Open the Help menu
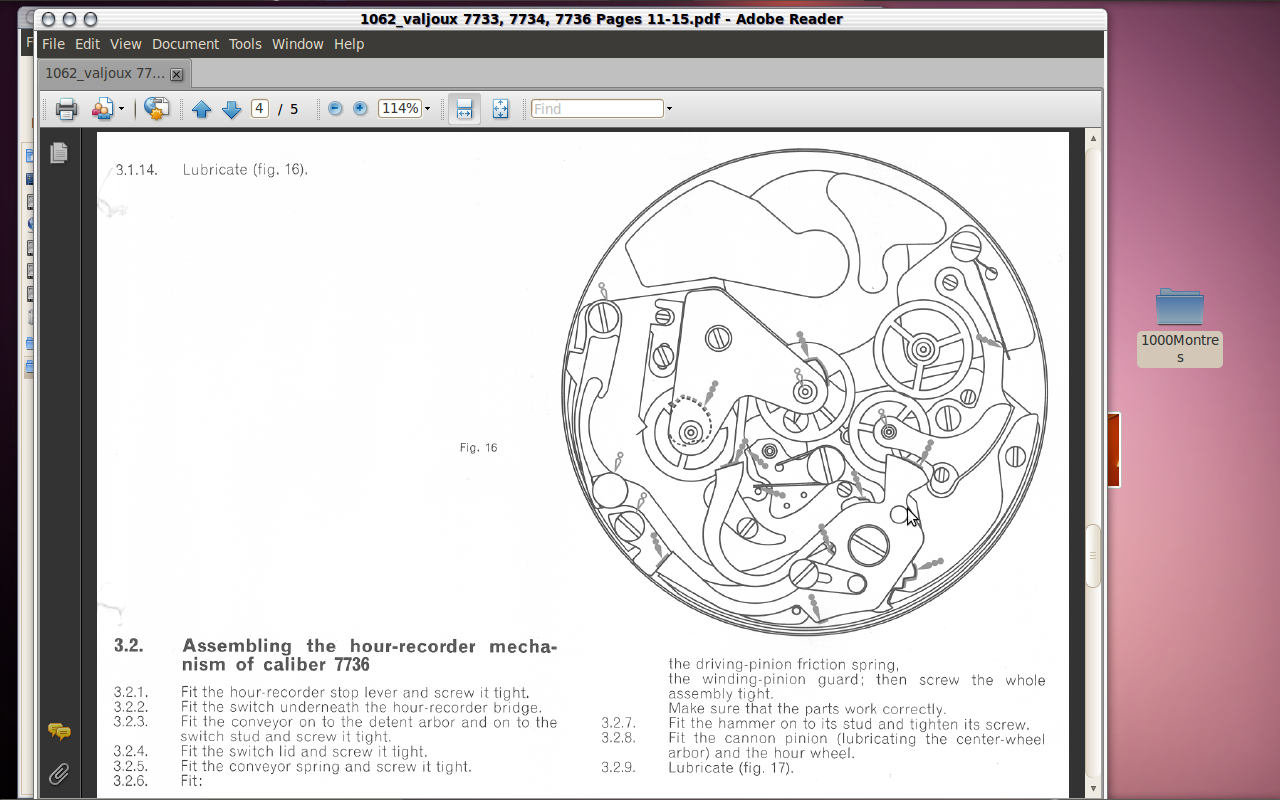Viewport: 1280px width, 800px height. coord(349,44)
